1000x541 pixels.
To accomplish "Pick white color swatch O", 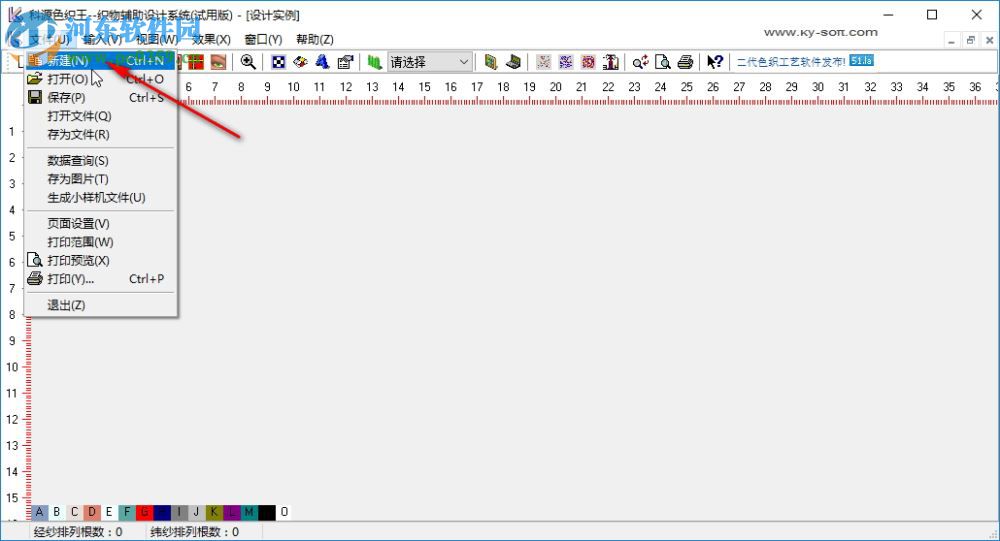I will point(284,512).
